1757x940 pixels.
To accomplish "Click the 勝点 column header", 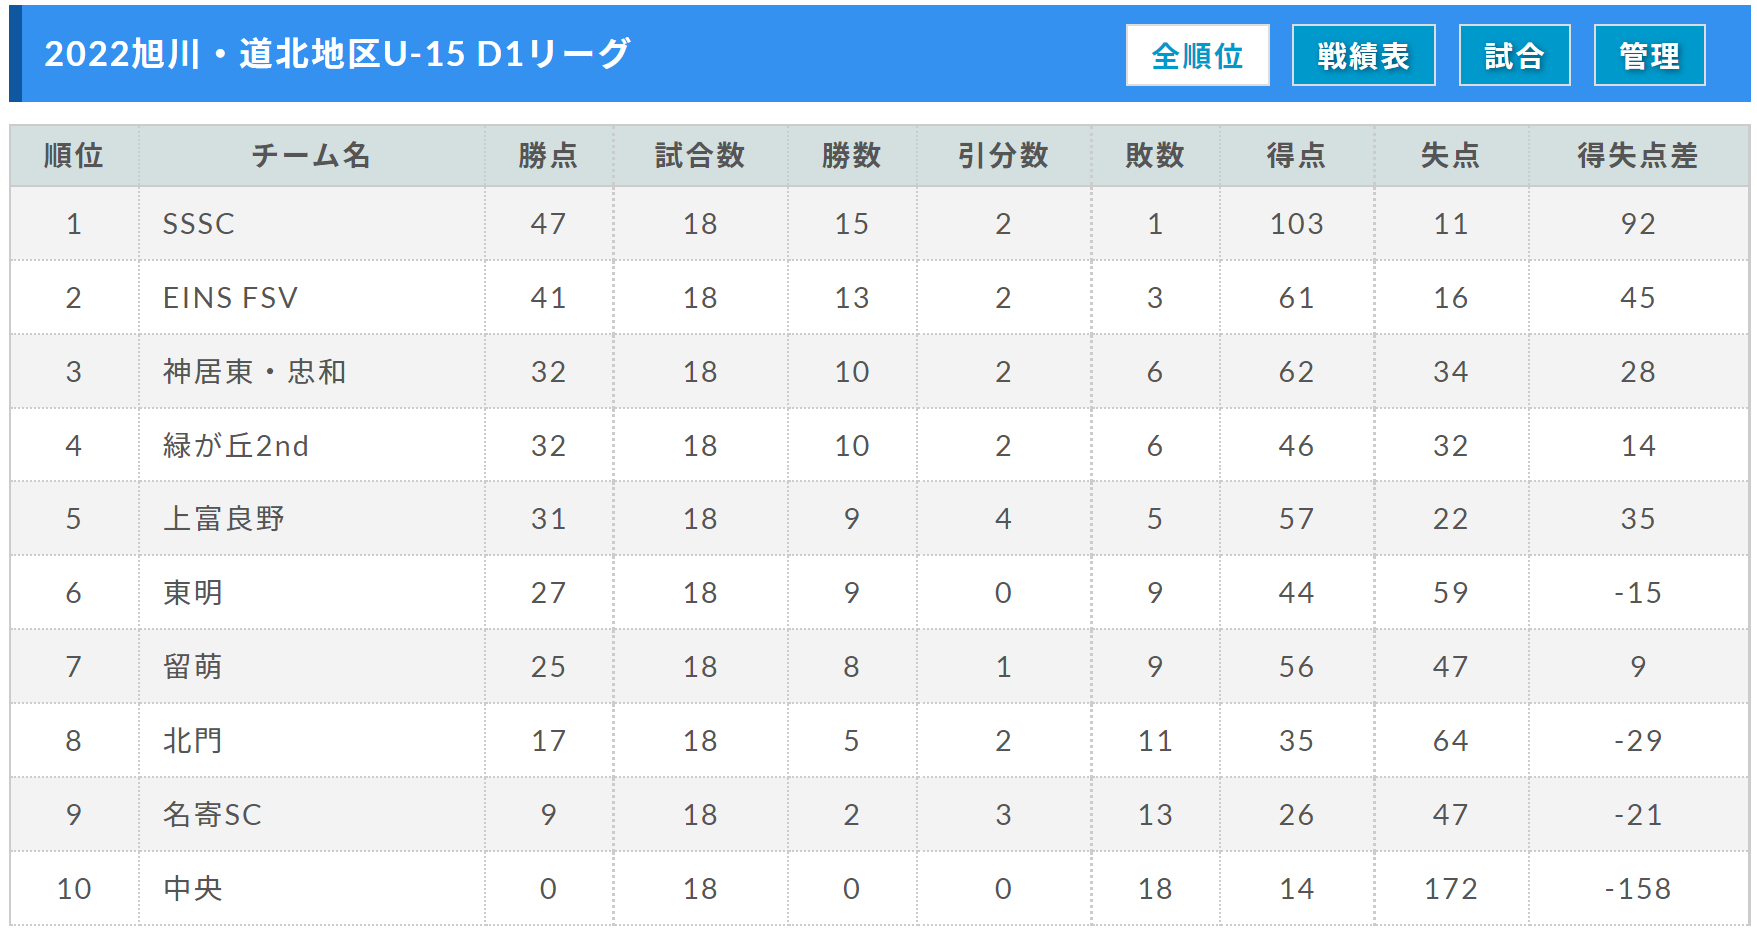I will click(x=548, y=156).
